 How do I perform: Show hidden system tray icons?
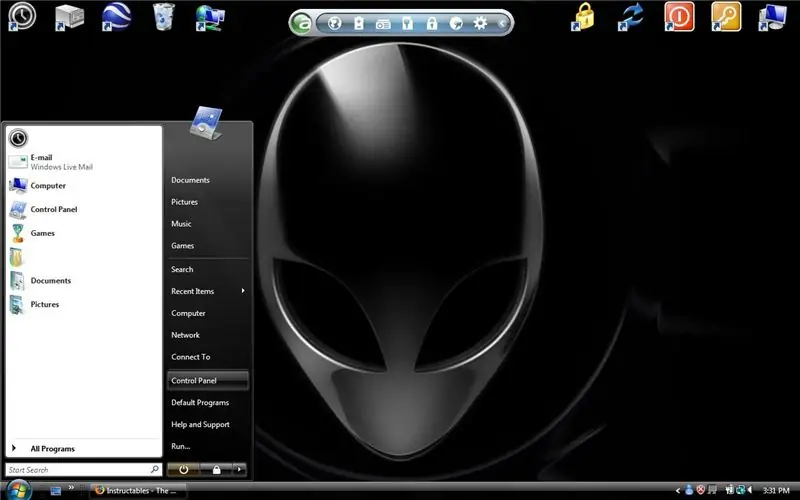point(678,491)
